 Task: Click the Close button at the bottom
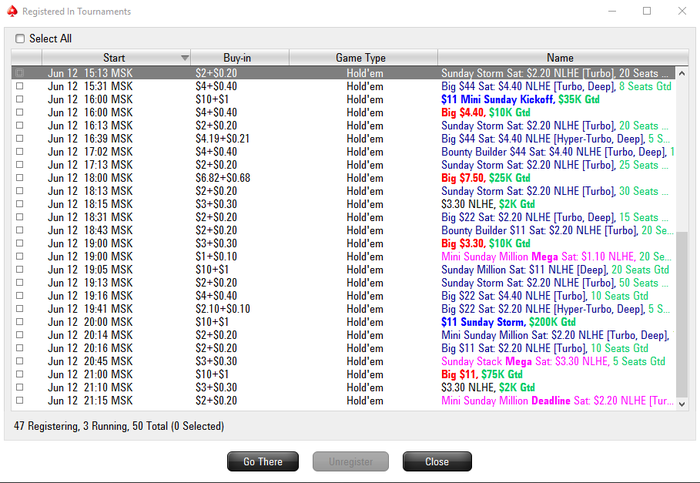tap(437, 462)
